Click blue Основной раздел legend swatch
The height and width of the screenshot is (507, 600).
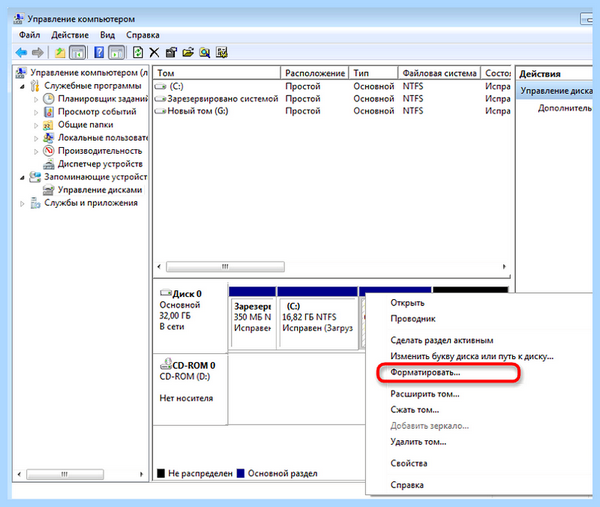241,473
